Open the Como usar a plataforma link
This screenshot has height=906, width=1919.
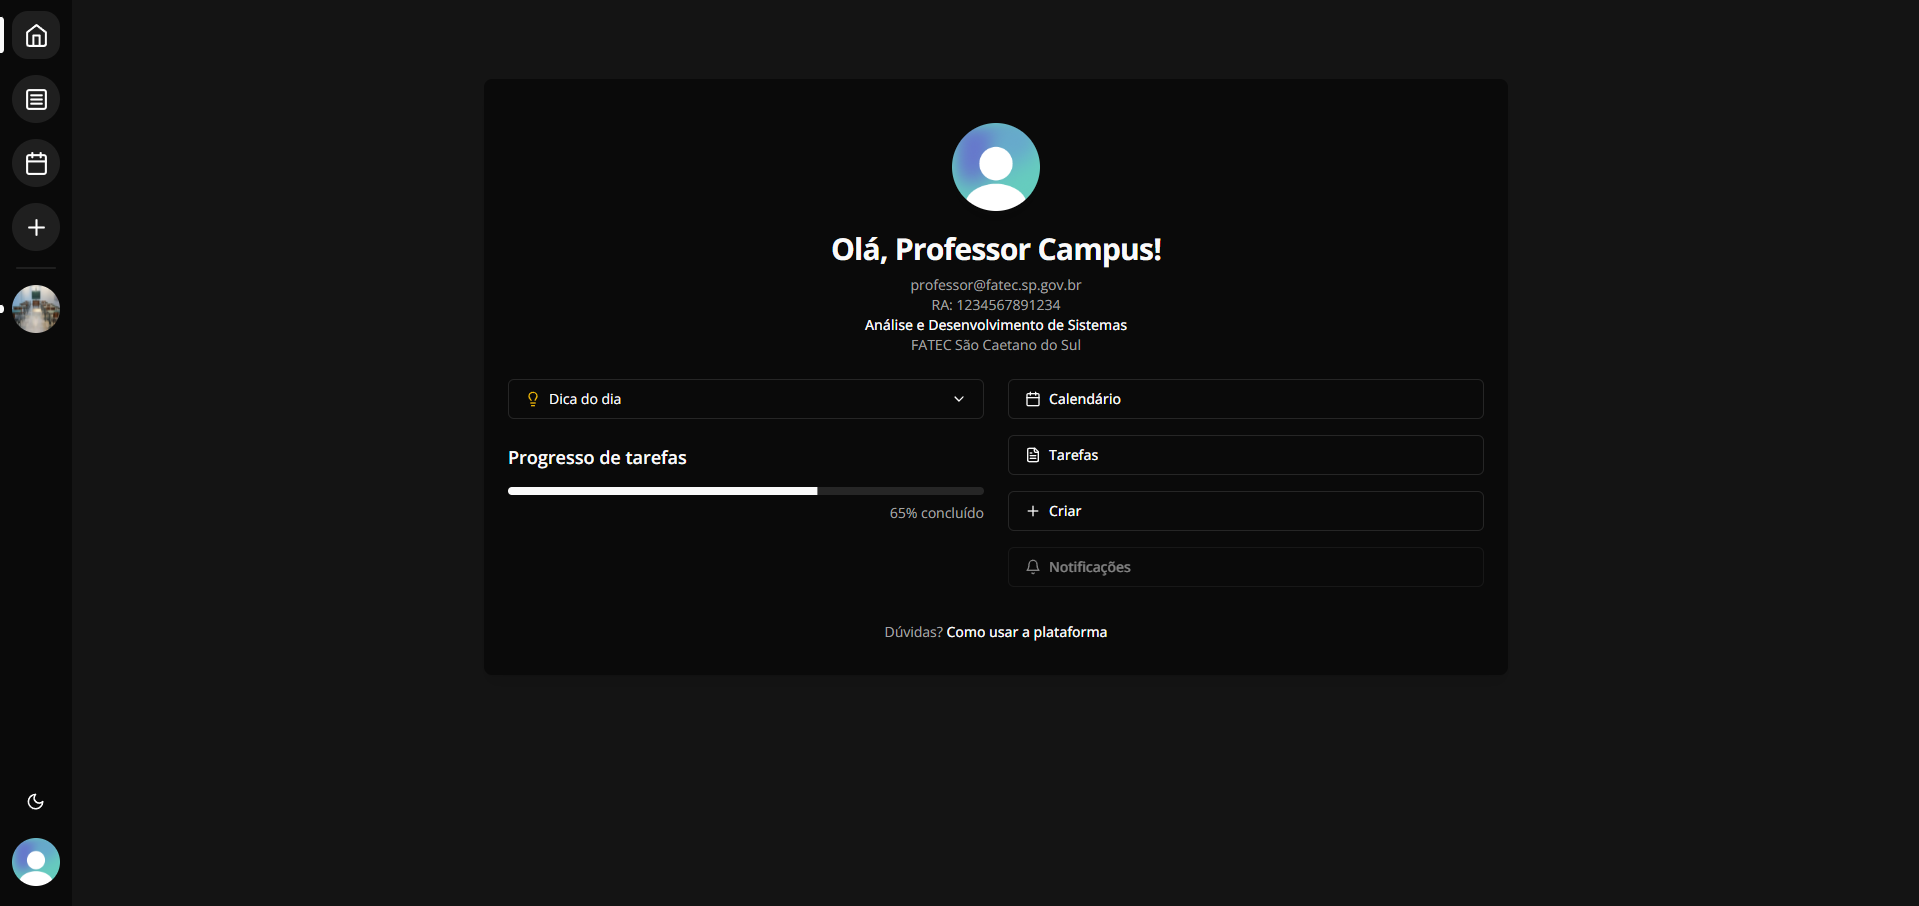pyautogui.click(x=1026, y=632)
